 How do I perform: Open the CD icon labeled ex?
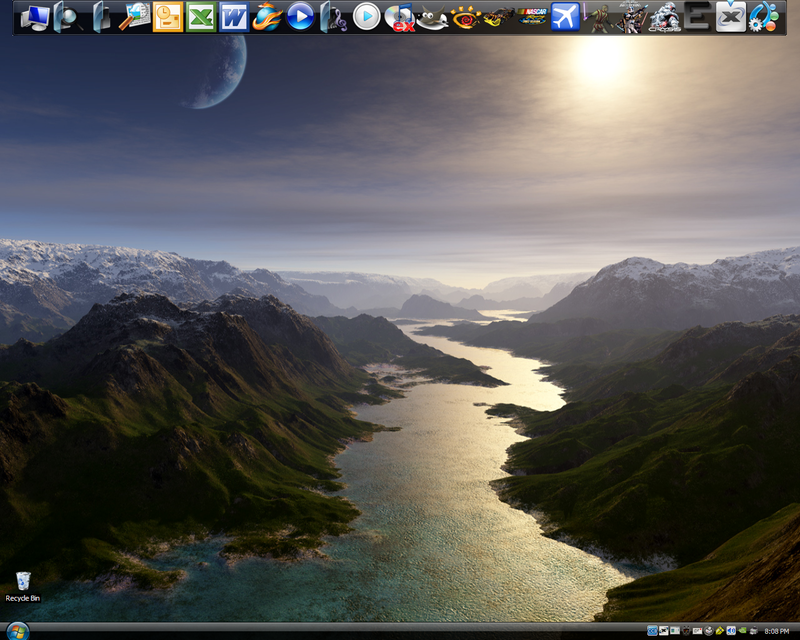tap(399, 18)
